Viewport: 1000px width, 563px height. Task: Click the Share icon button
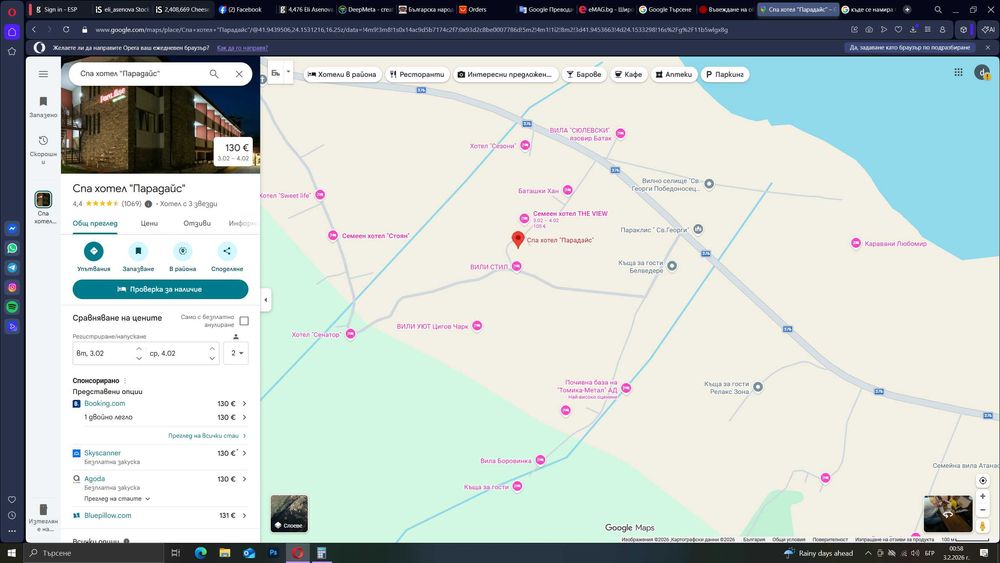point(227,251)
